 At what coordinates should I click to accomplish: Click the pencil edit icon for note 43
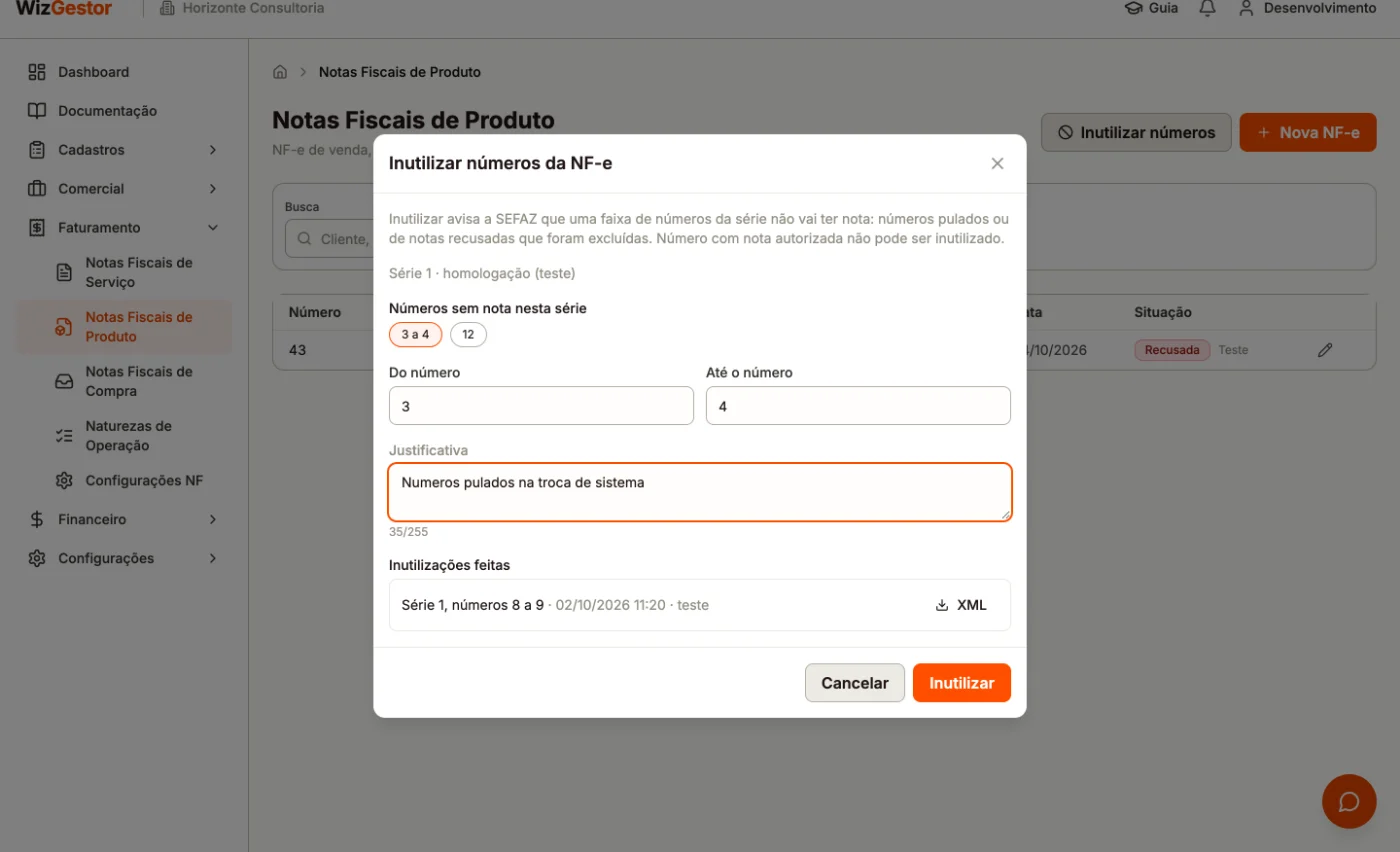(x=1325, y=350)
